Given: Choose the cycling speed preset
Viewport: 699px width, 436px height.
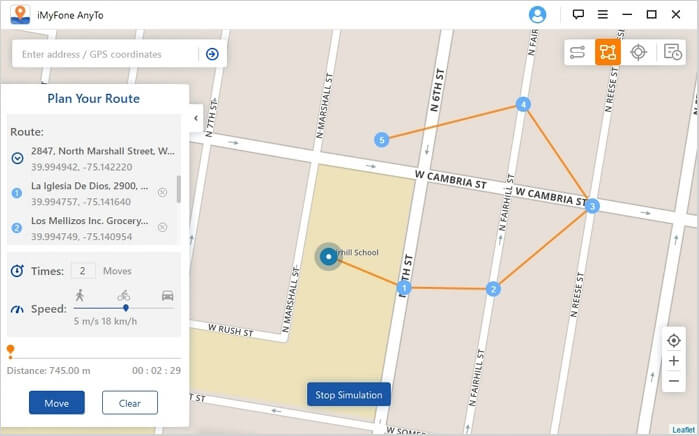Looking at the screenshot, I should tap(123, 296).
